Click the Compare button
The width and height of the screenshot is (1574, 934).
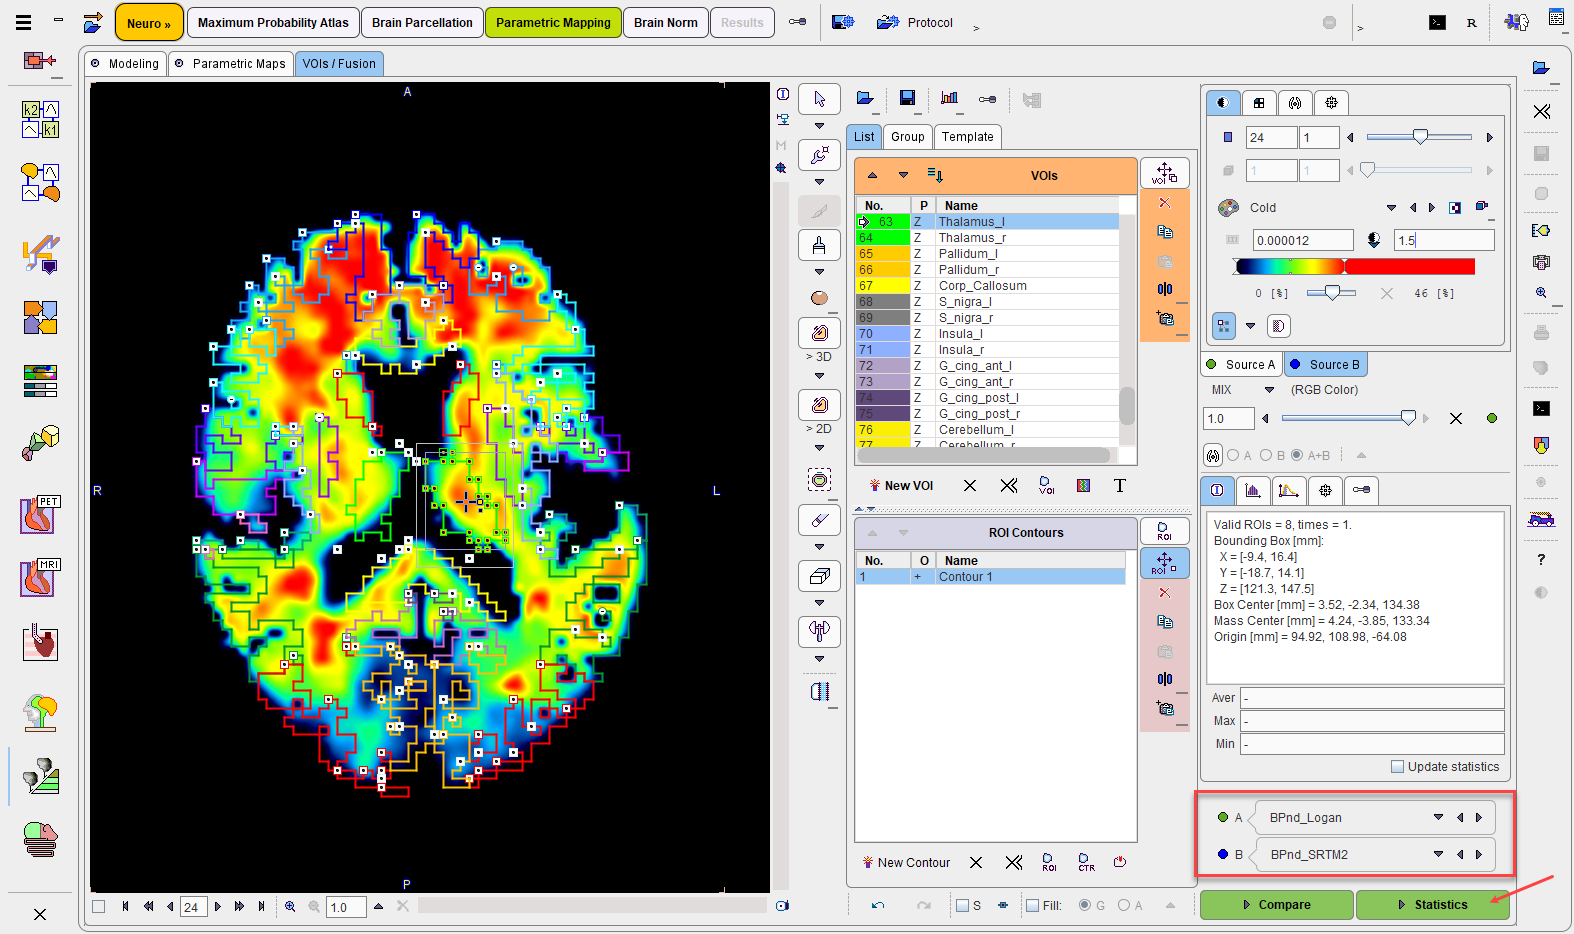click(1277, 905)
